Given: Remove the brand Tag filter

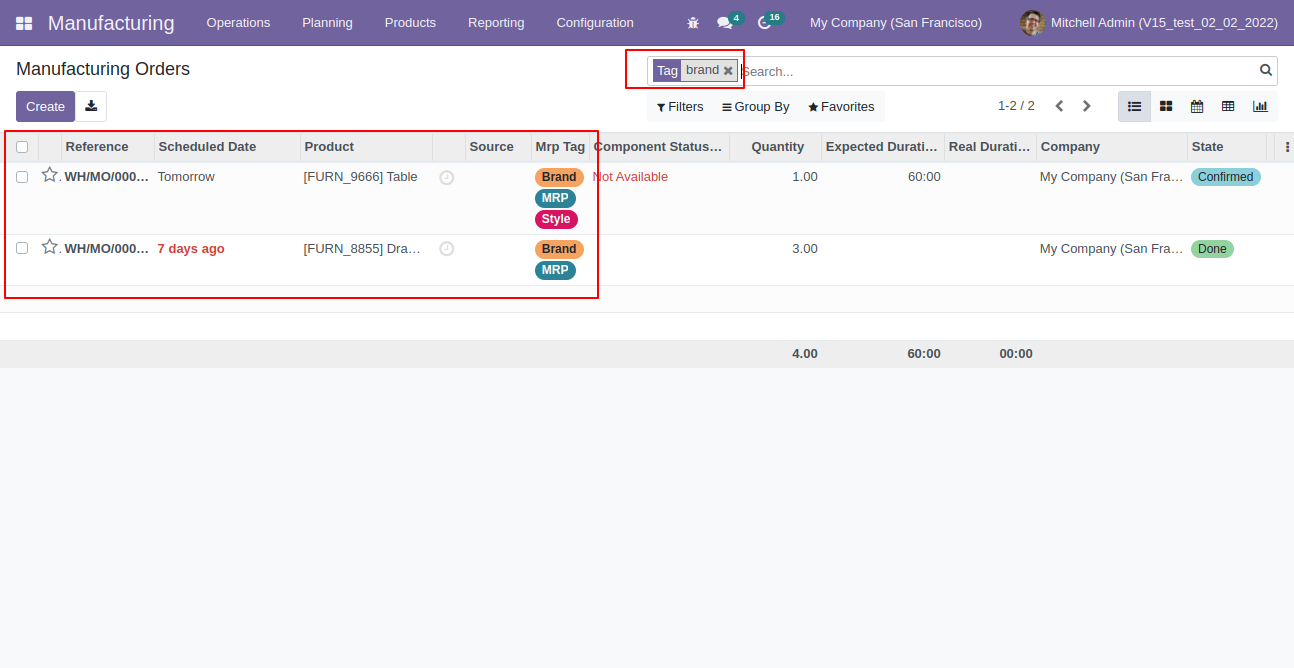Looking at the screenshot, I should point(728,71).
